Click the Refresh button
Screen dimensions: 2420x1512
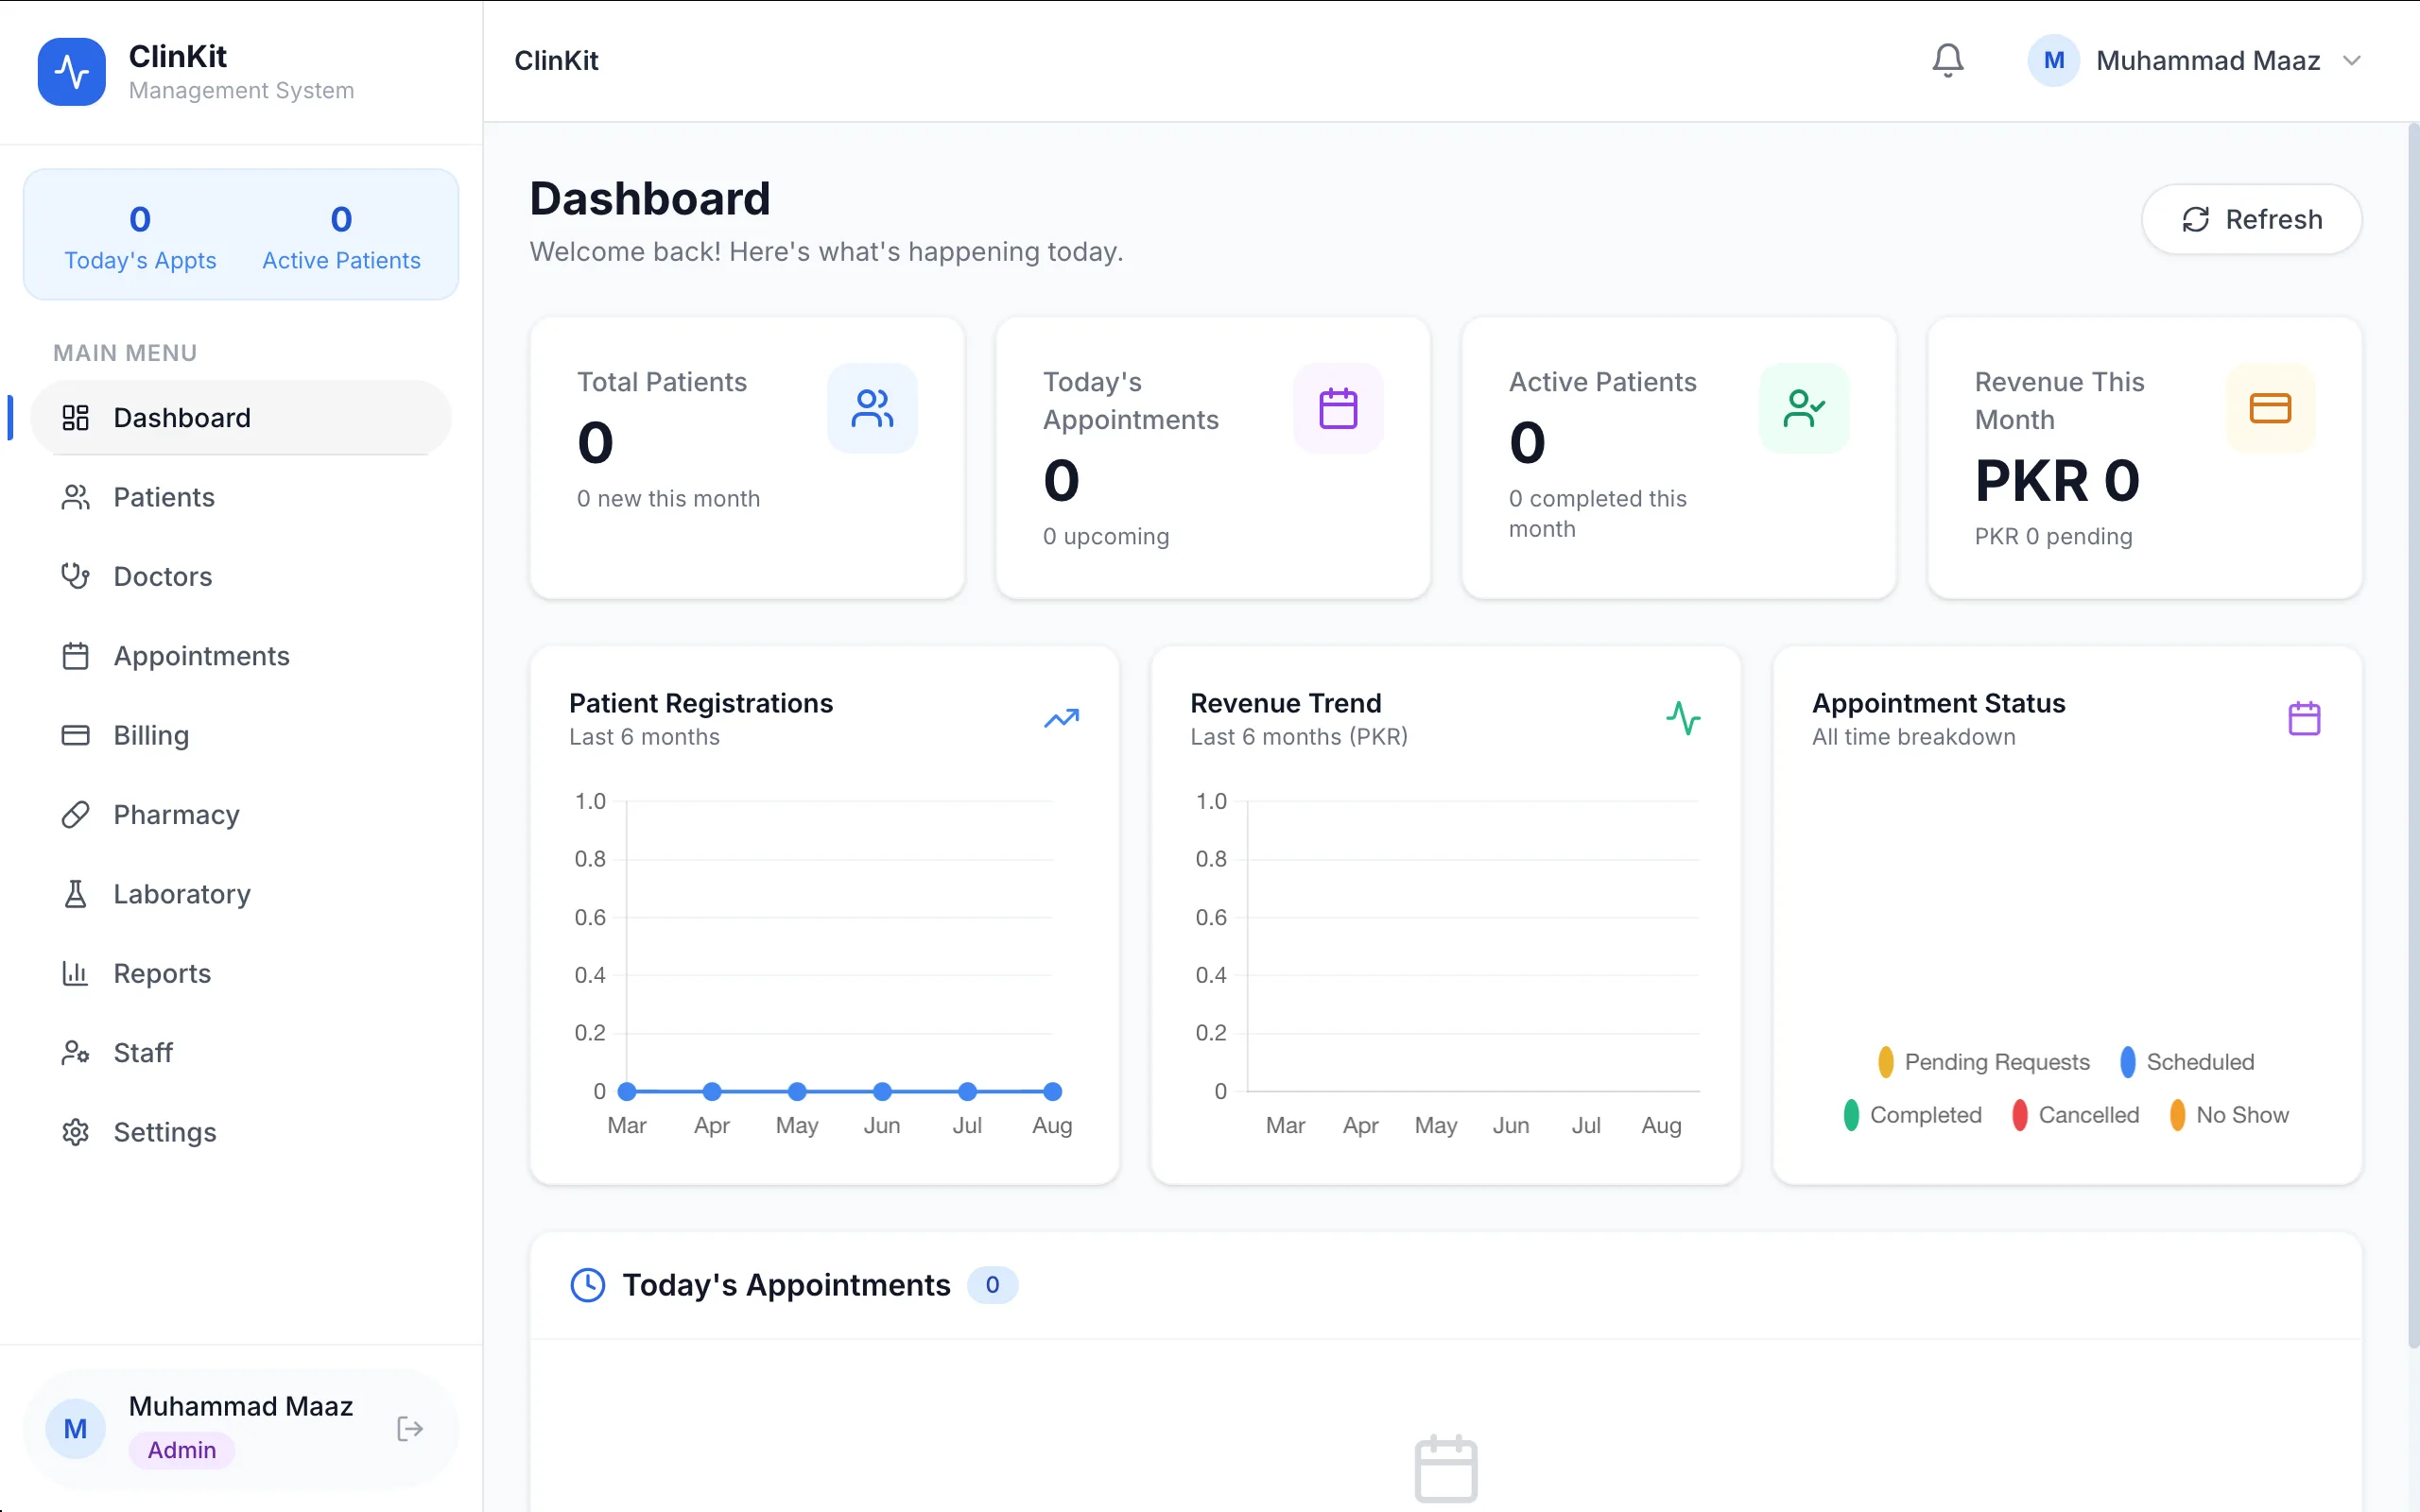pyautogui.click(x=2251, y=219)
